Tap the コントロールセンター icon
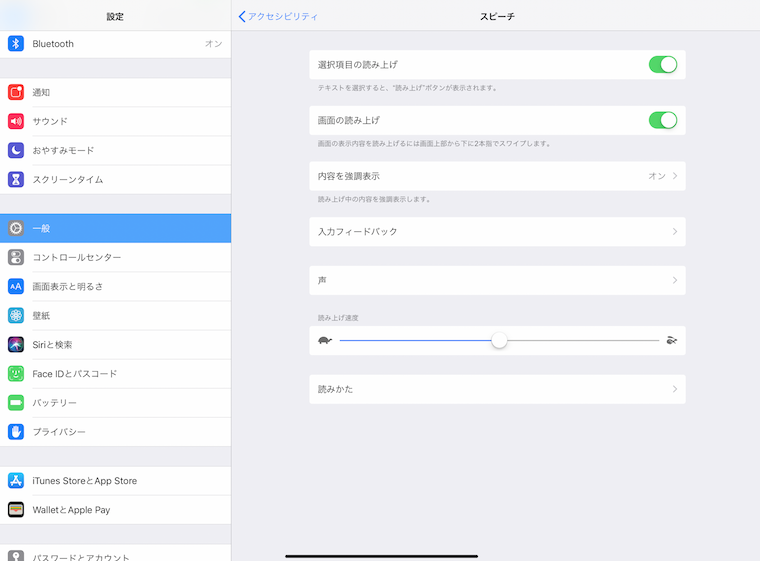This screenshot has height=561, width=760. tap(16, 257)
